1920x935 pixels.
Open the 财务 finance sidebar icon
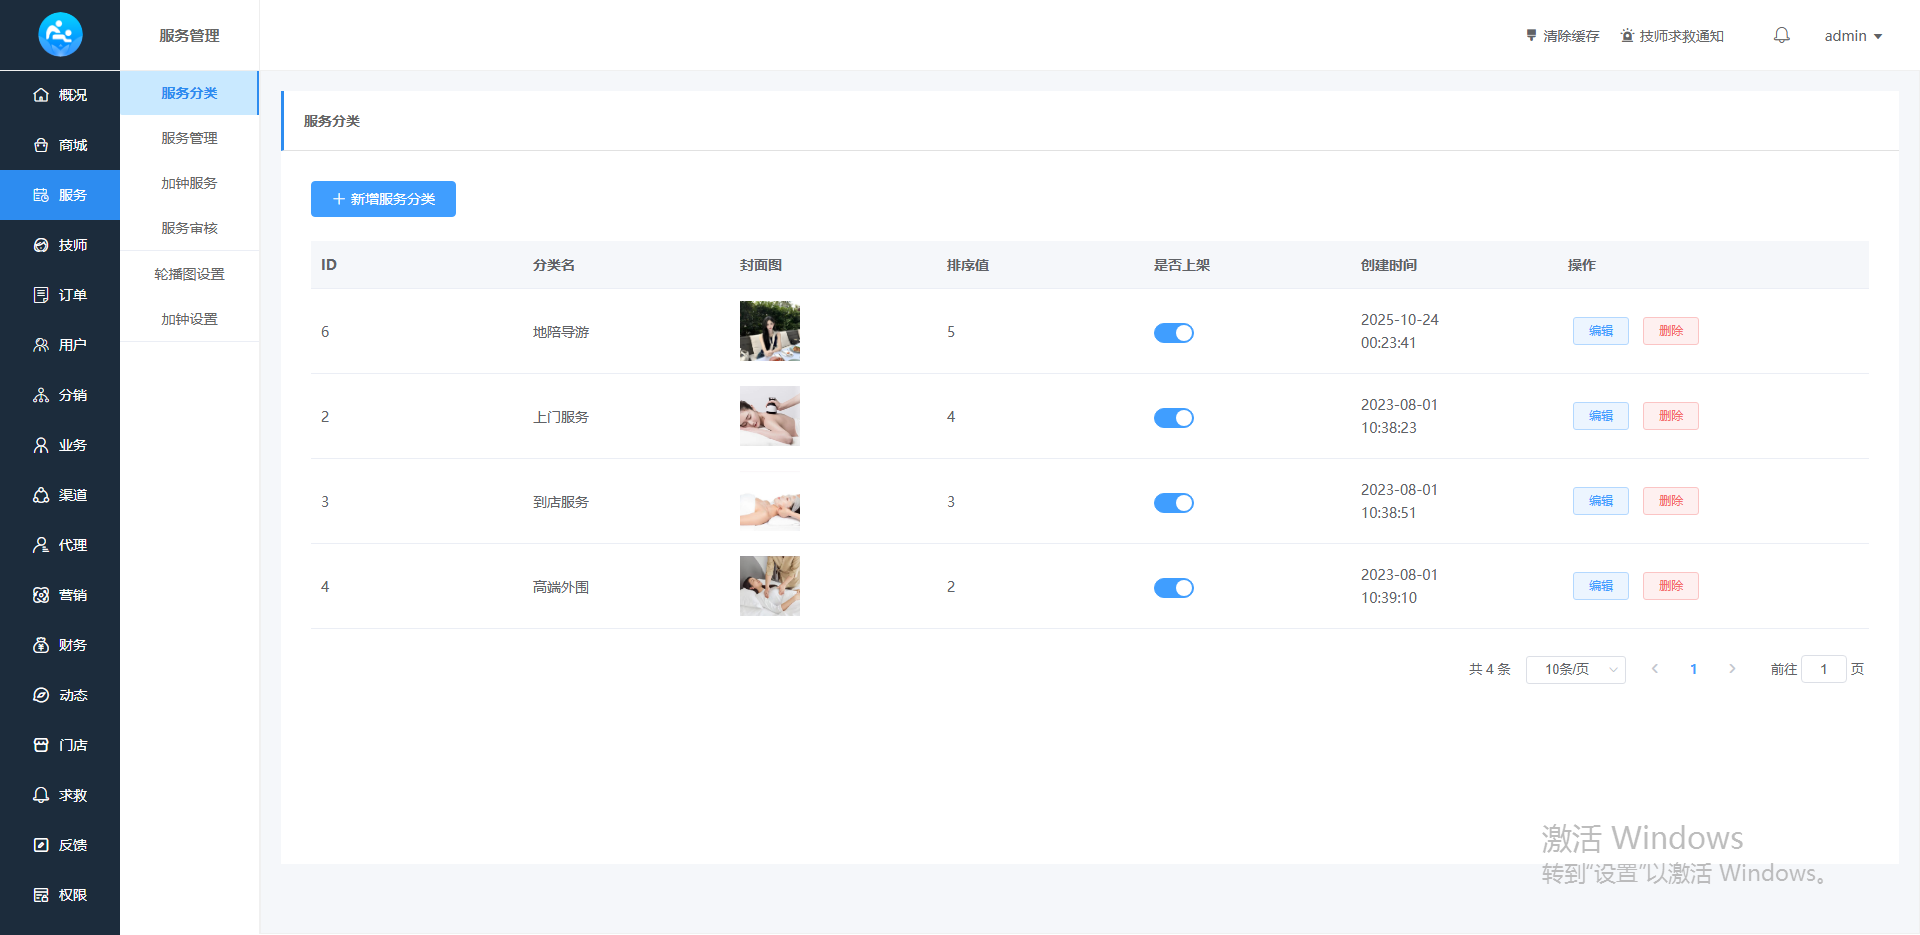(41, 645)
